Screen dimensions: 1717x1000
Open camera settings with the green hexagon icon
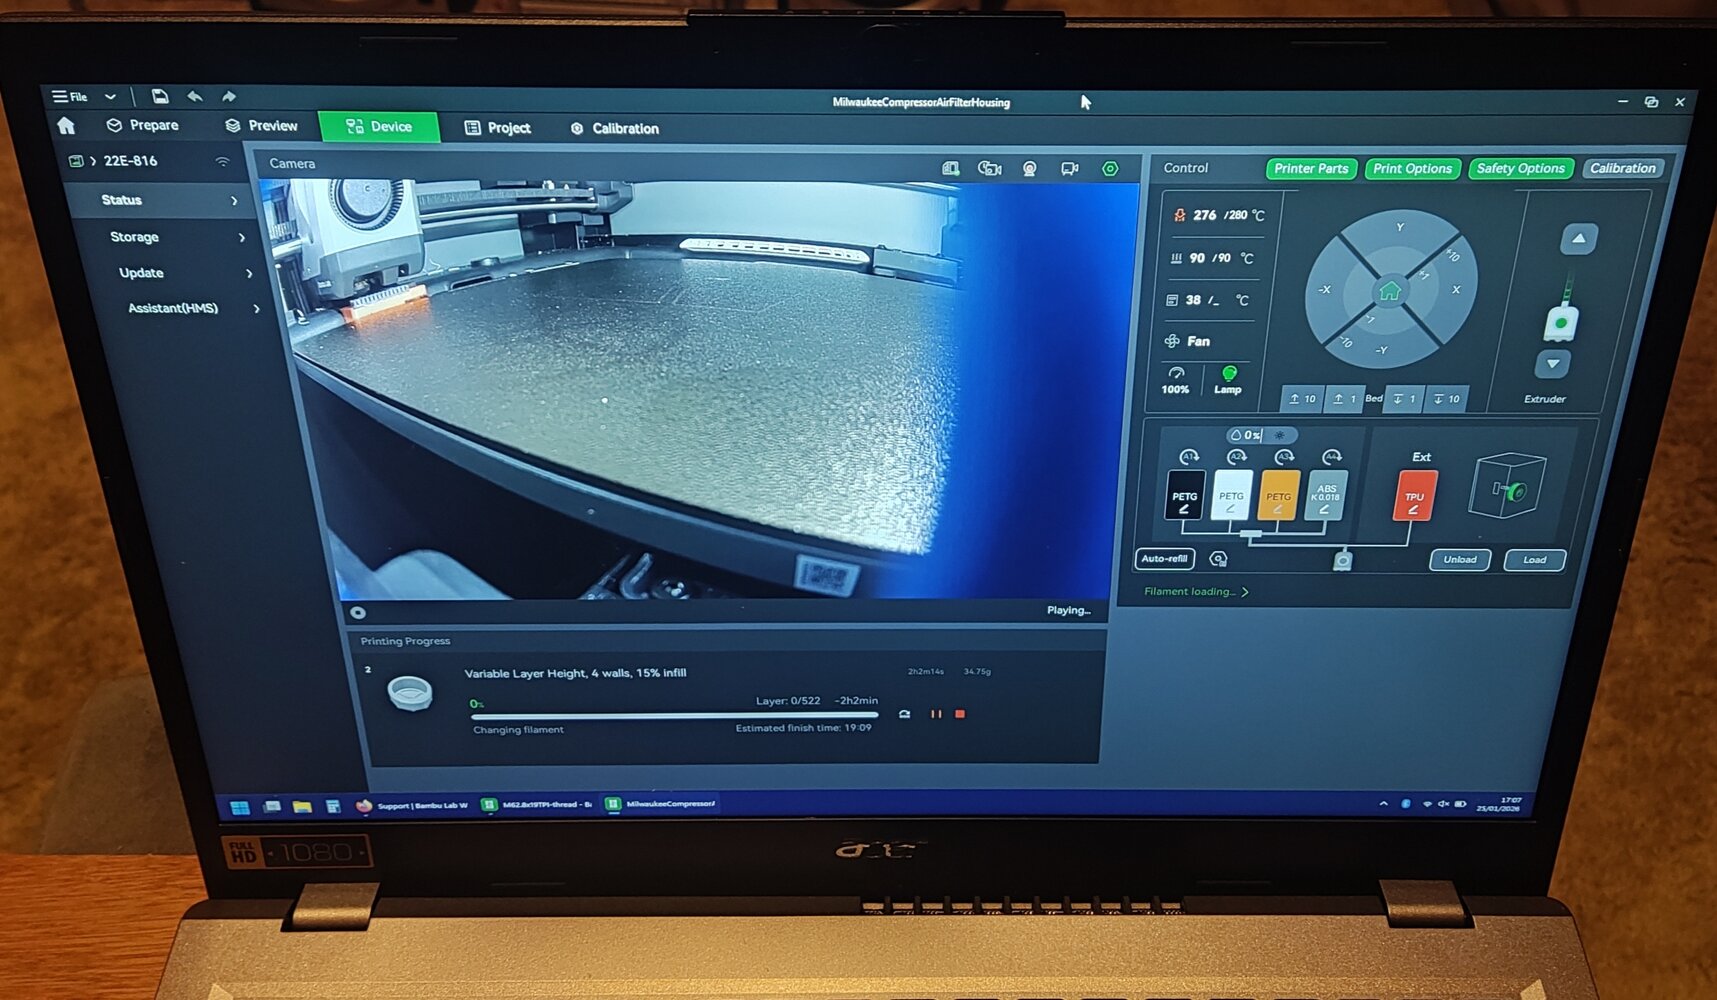1110,169
